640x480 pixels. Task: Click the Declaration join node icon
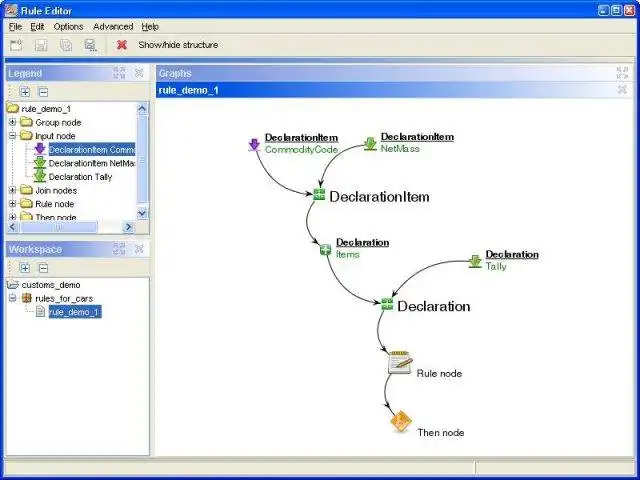click(387, 304)
